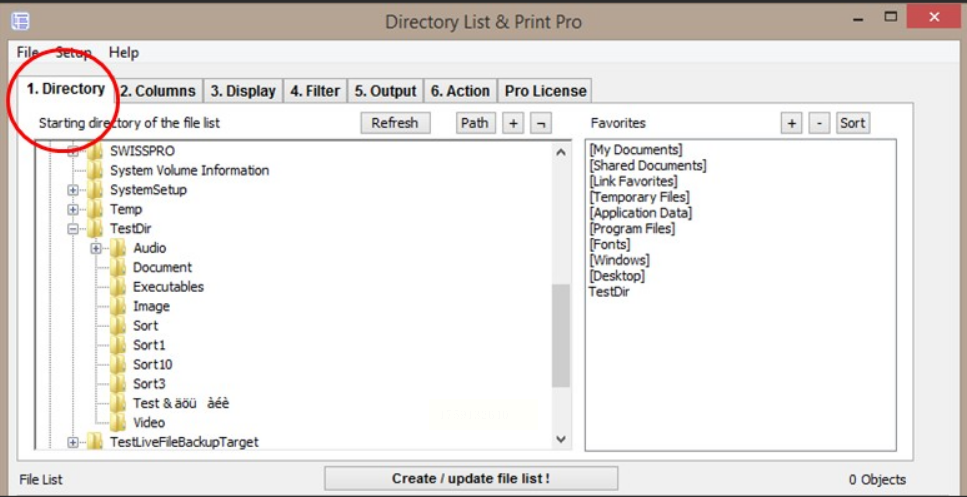Click the Video folder icon
This screenshot has height=497, width=967.
tap(118, 422)
